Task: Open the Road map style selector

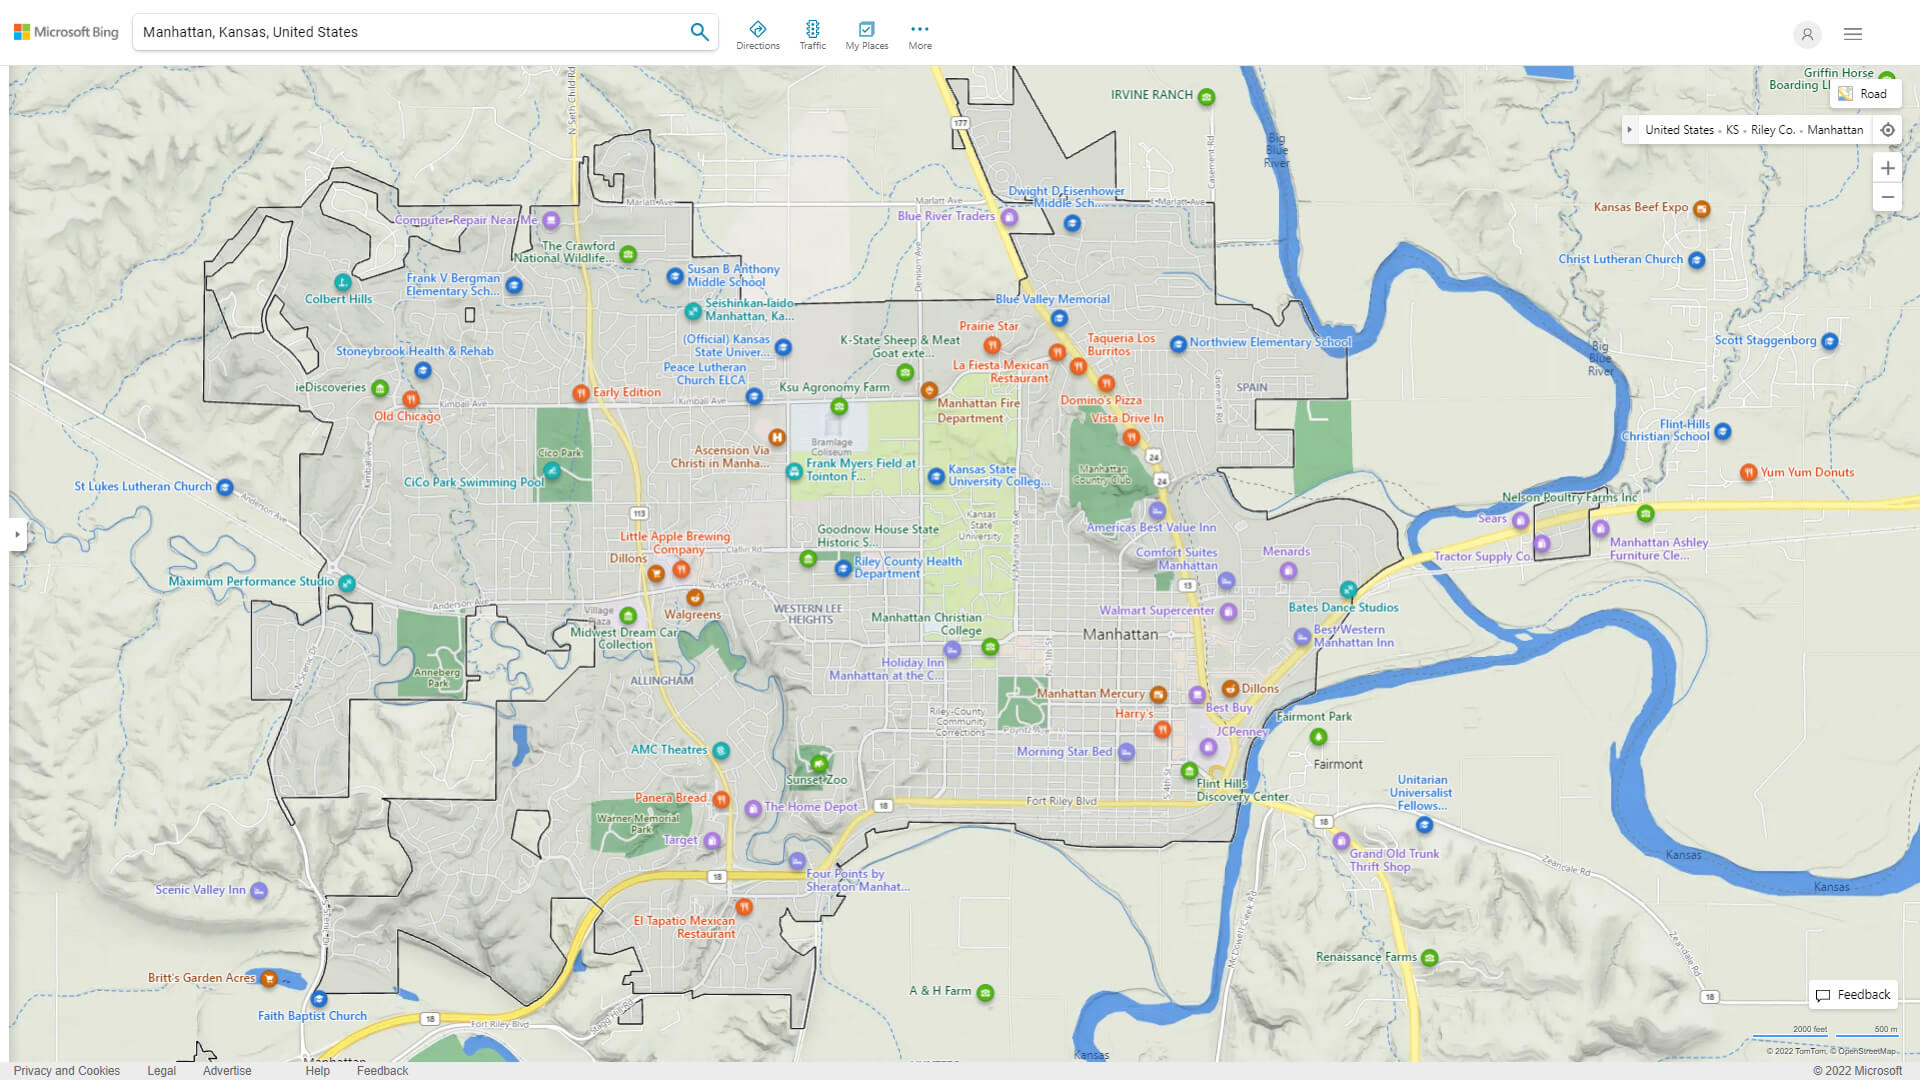Action: click(1866, 93)
